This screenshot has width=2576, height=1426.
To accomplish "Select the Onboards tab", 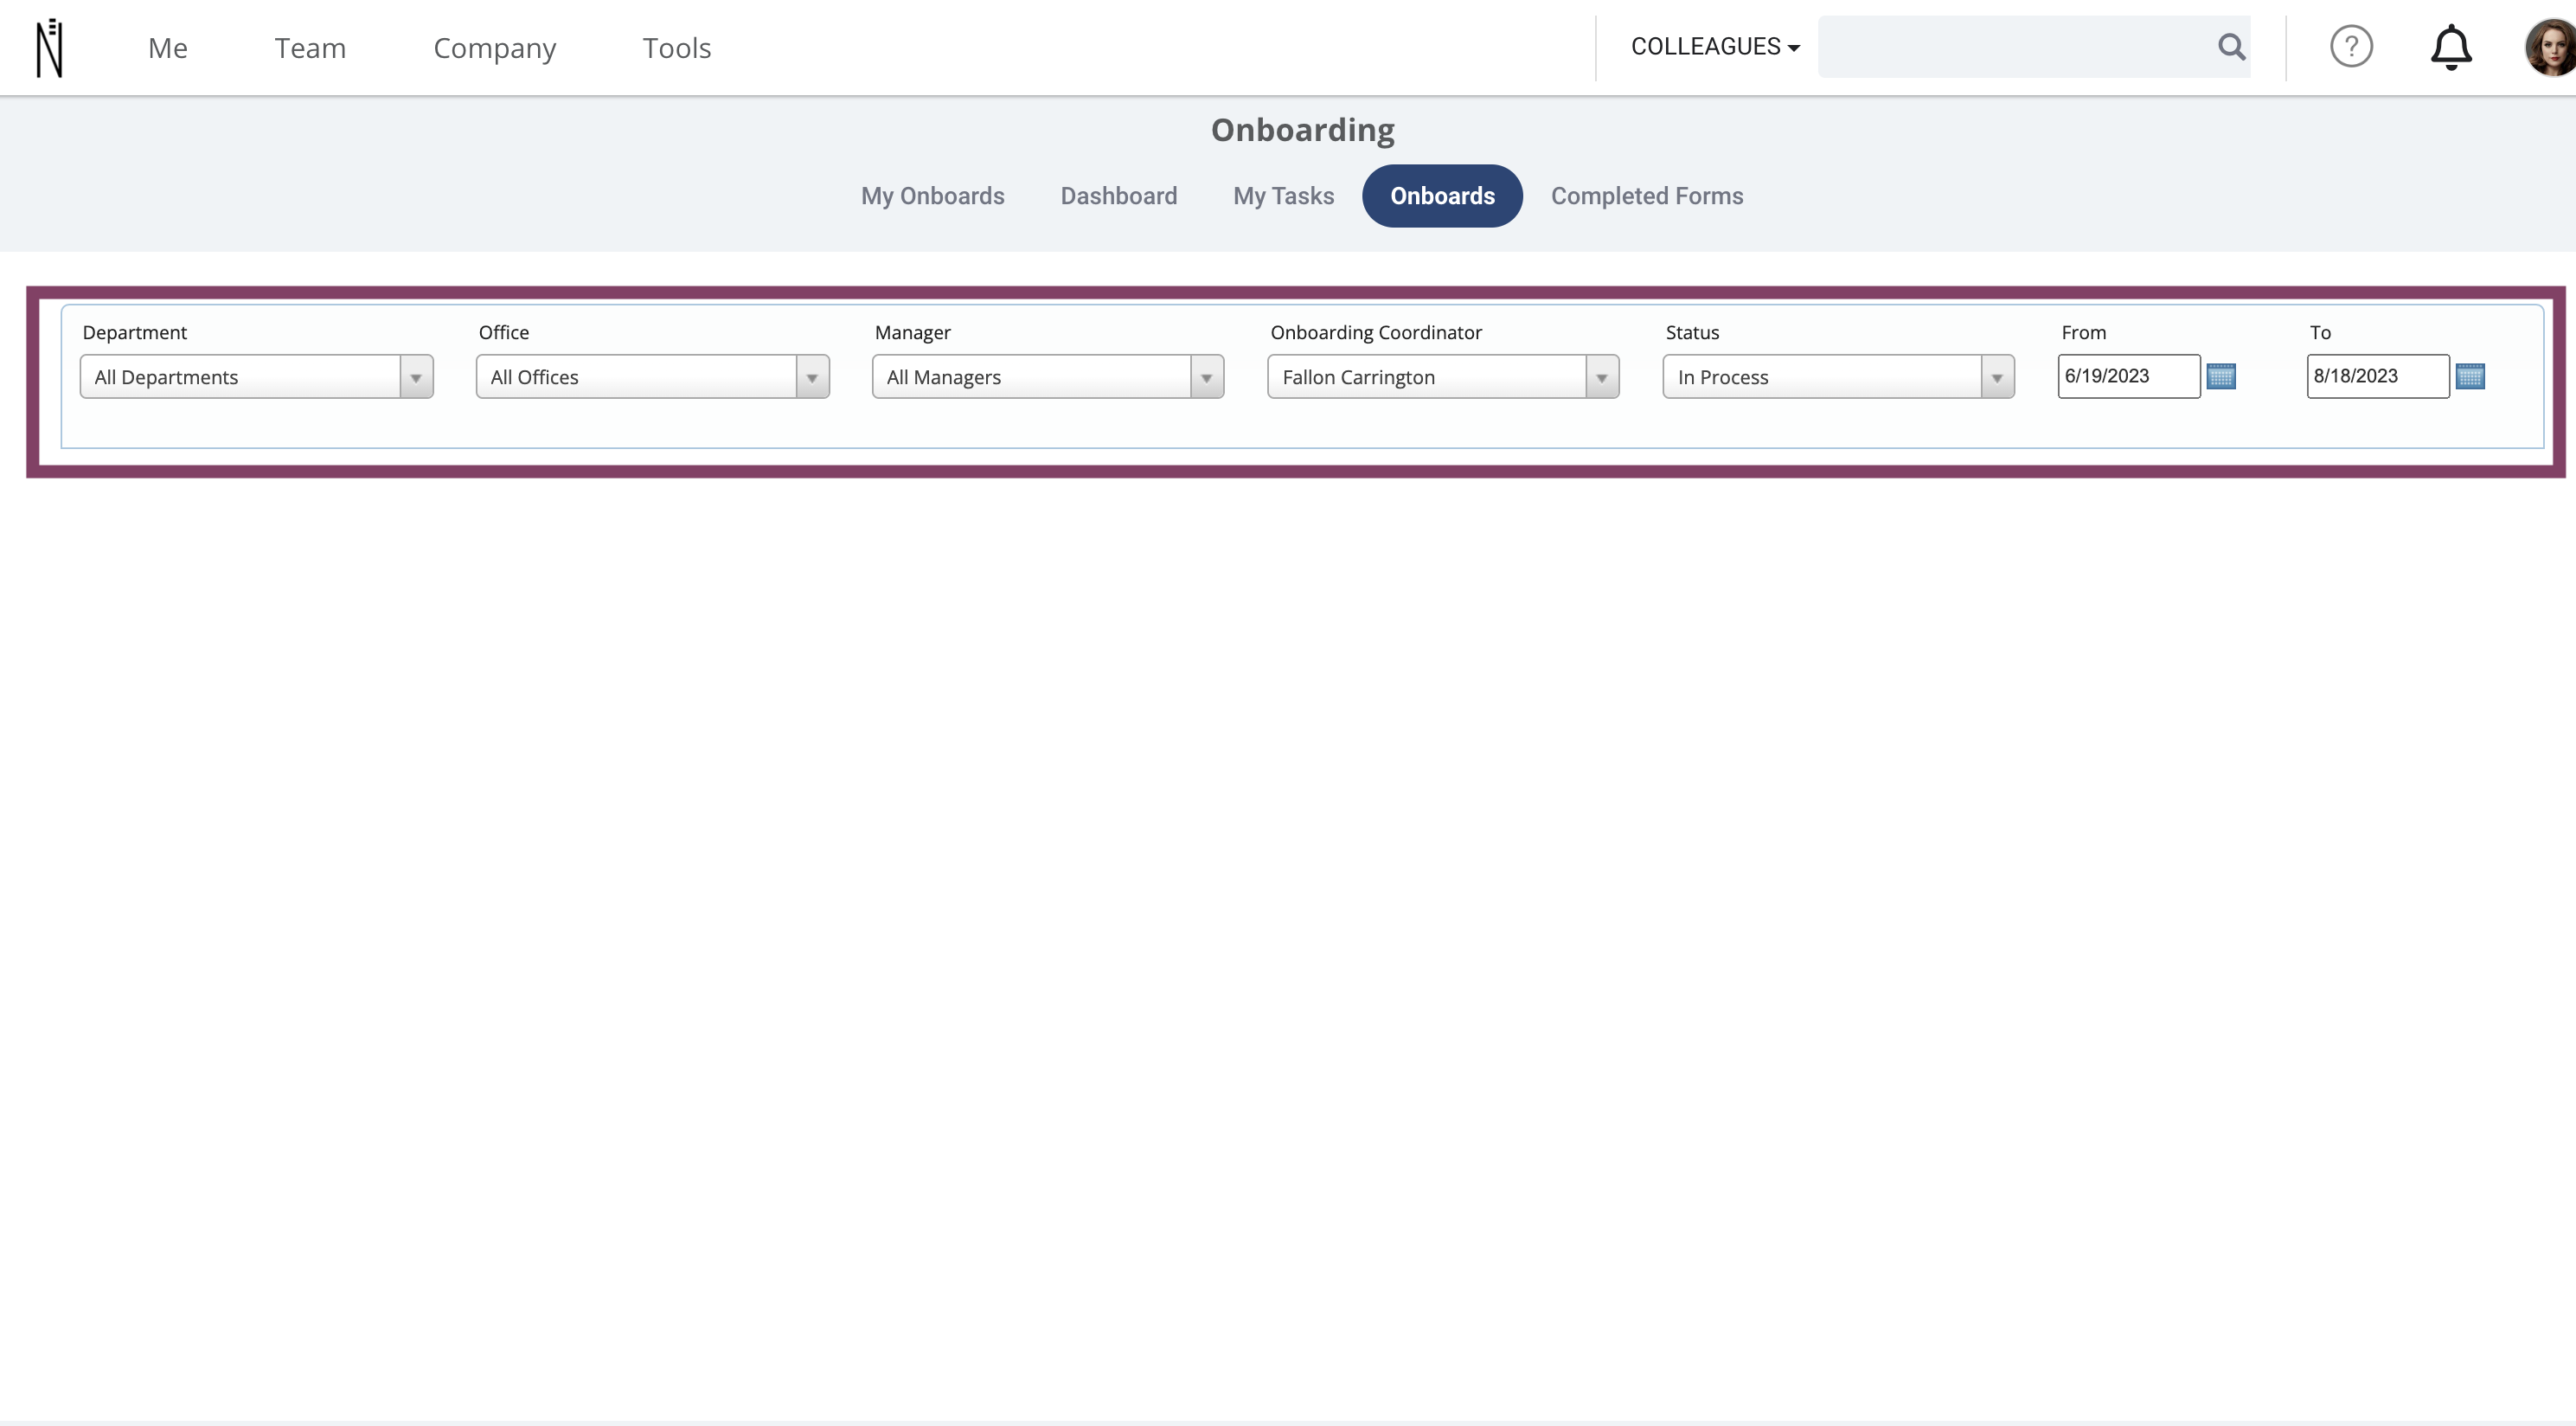I will click(1442, 196).
